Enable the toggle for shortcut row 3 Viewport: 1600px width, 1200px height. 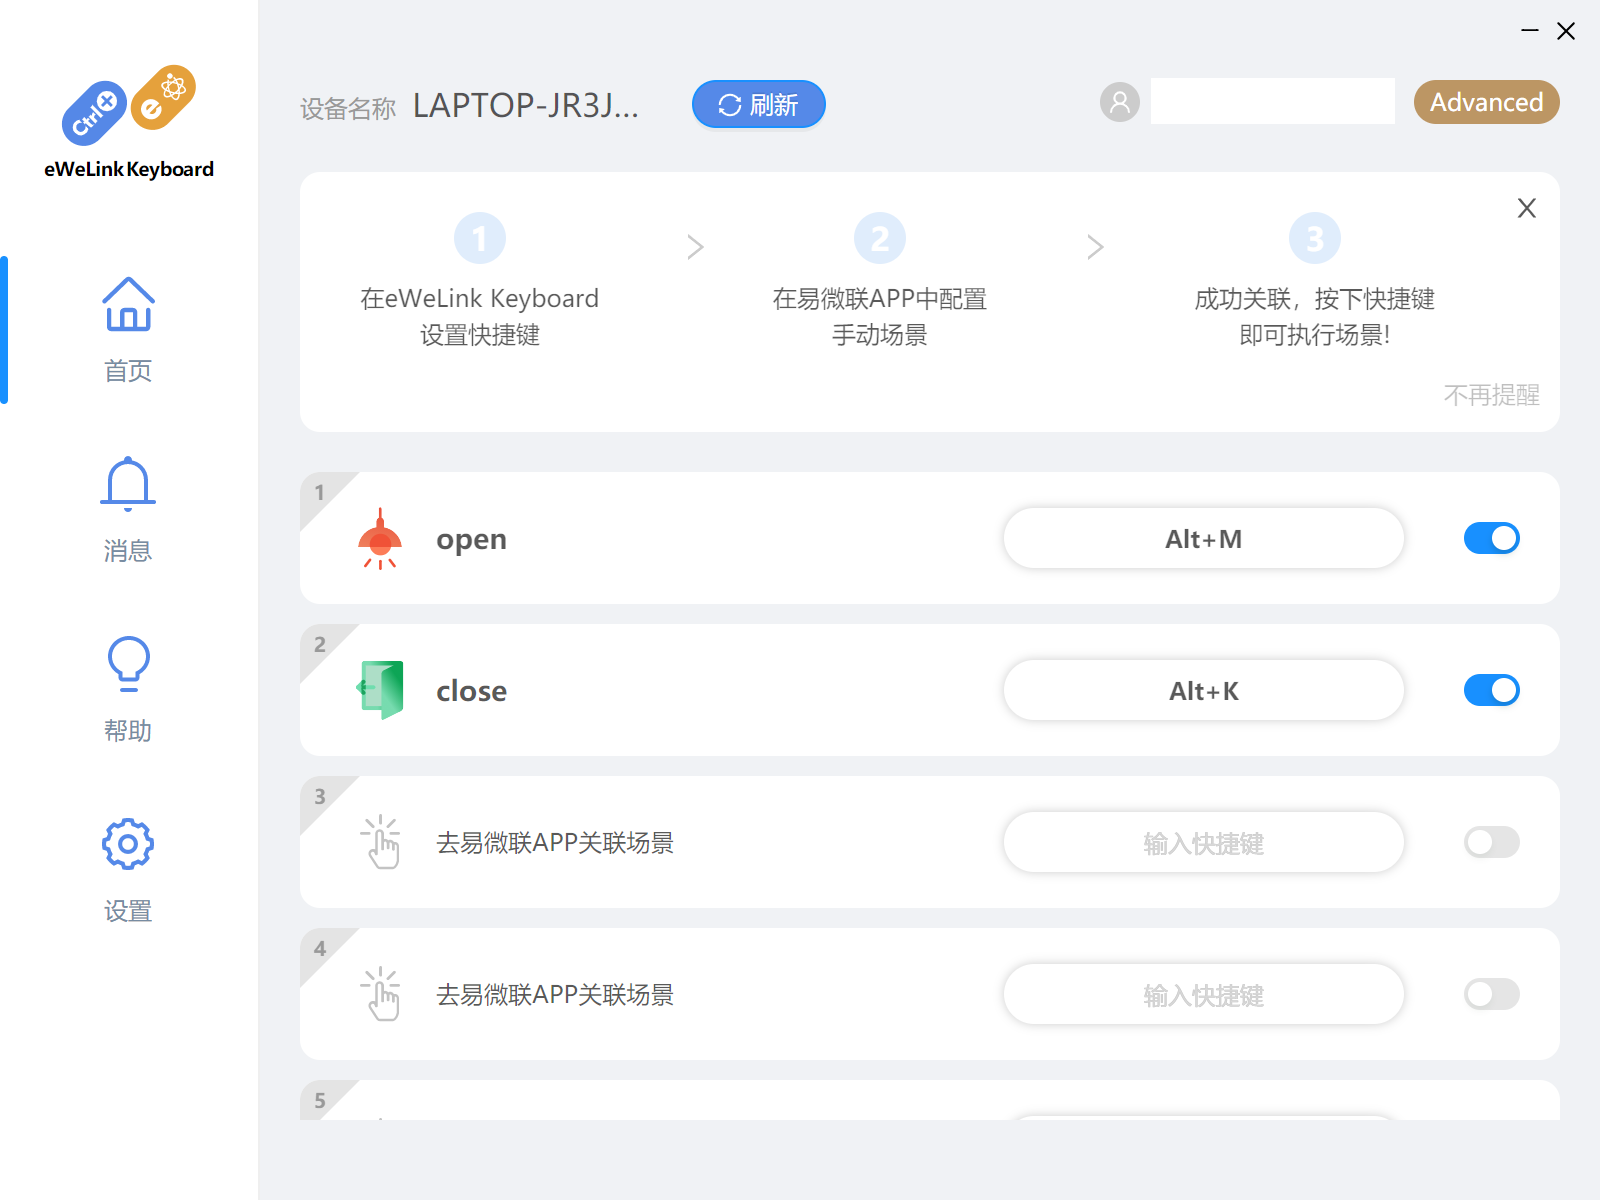[1491, 842]
